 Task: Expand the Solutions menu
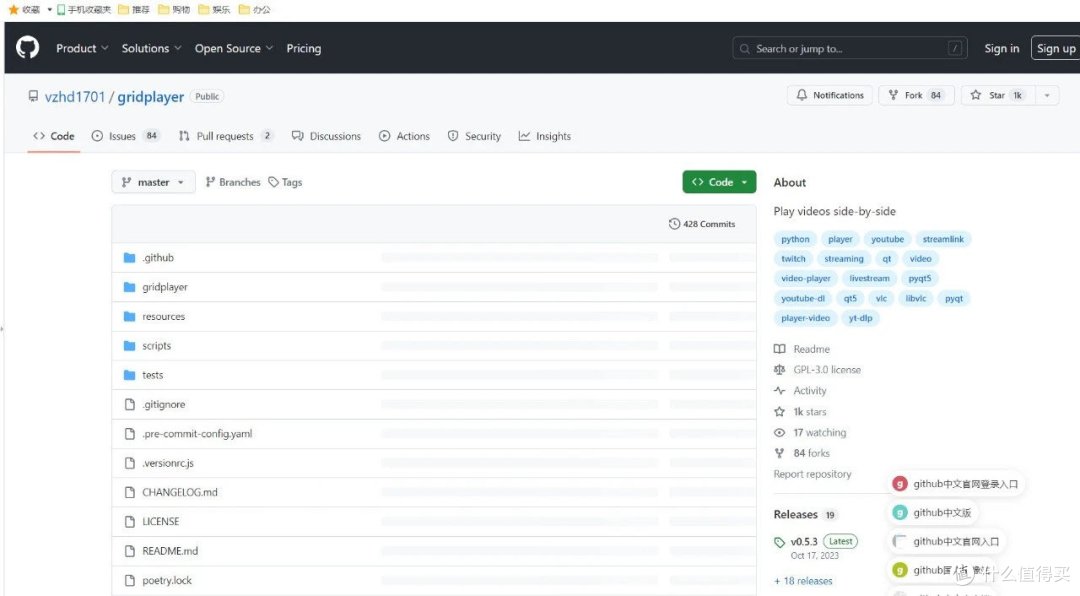(151, 48)
